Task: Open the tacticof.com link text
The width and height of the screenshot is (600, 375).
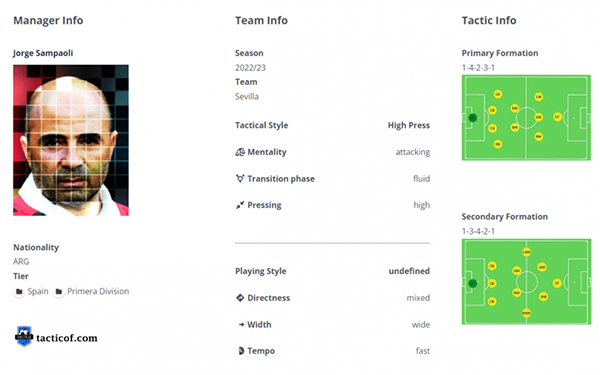Action: 67,338
